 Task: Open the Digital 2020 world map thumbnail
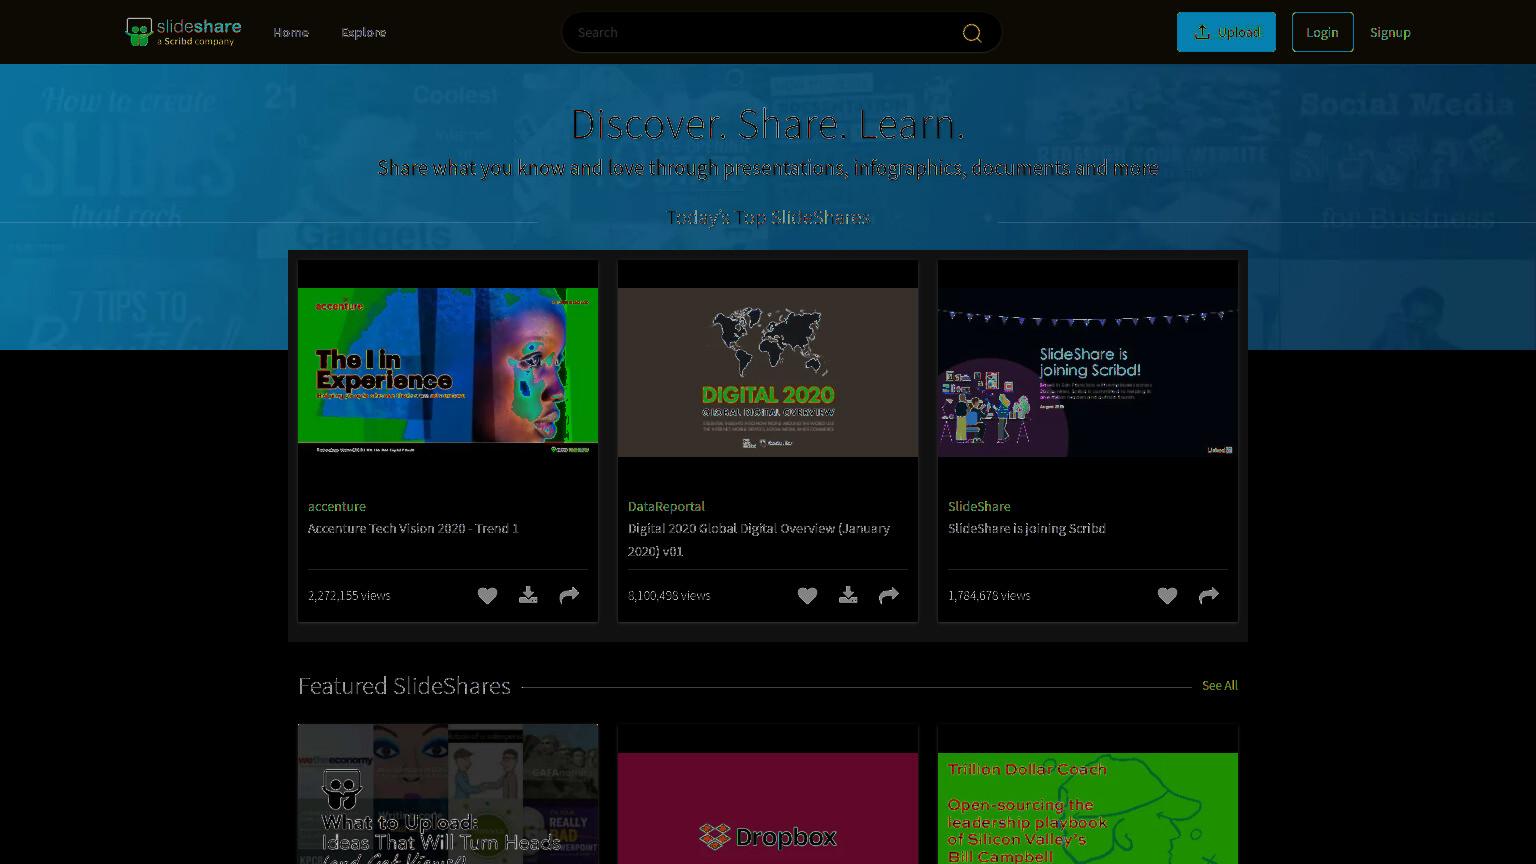click(768, 372)
